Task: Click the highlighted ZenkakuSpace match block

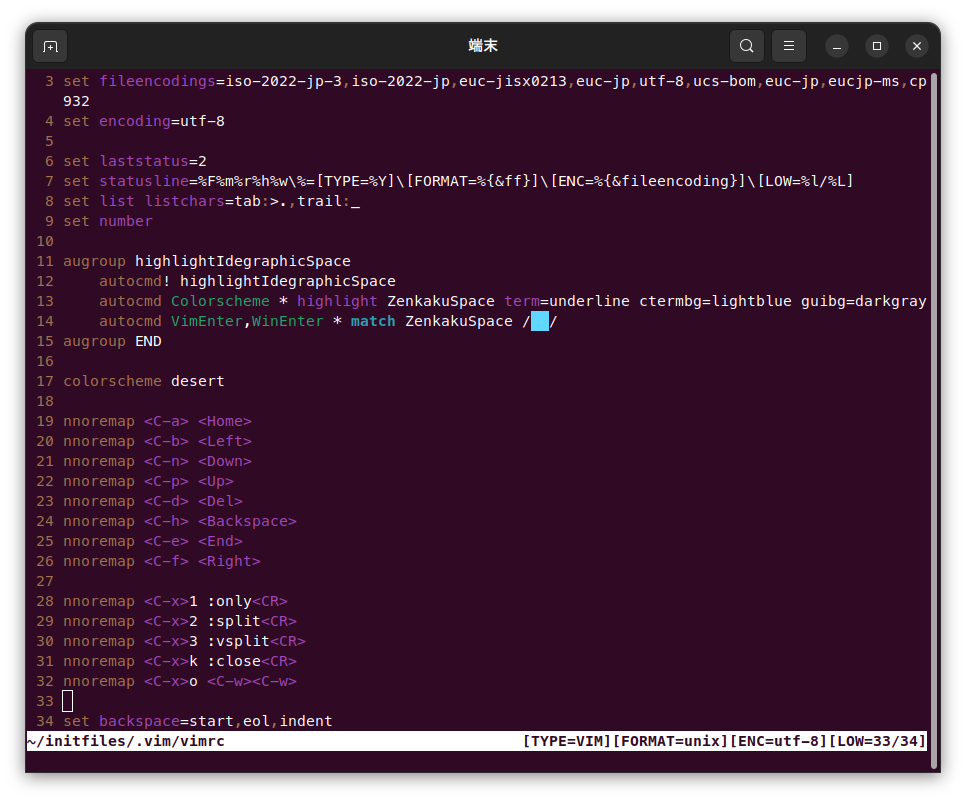Action: (540, 321)
